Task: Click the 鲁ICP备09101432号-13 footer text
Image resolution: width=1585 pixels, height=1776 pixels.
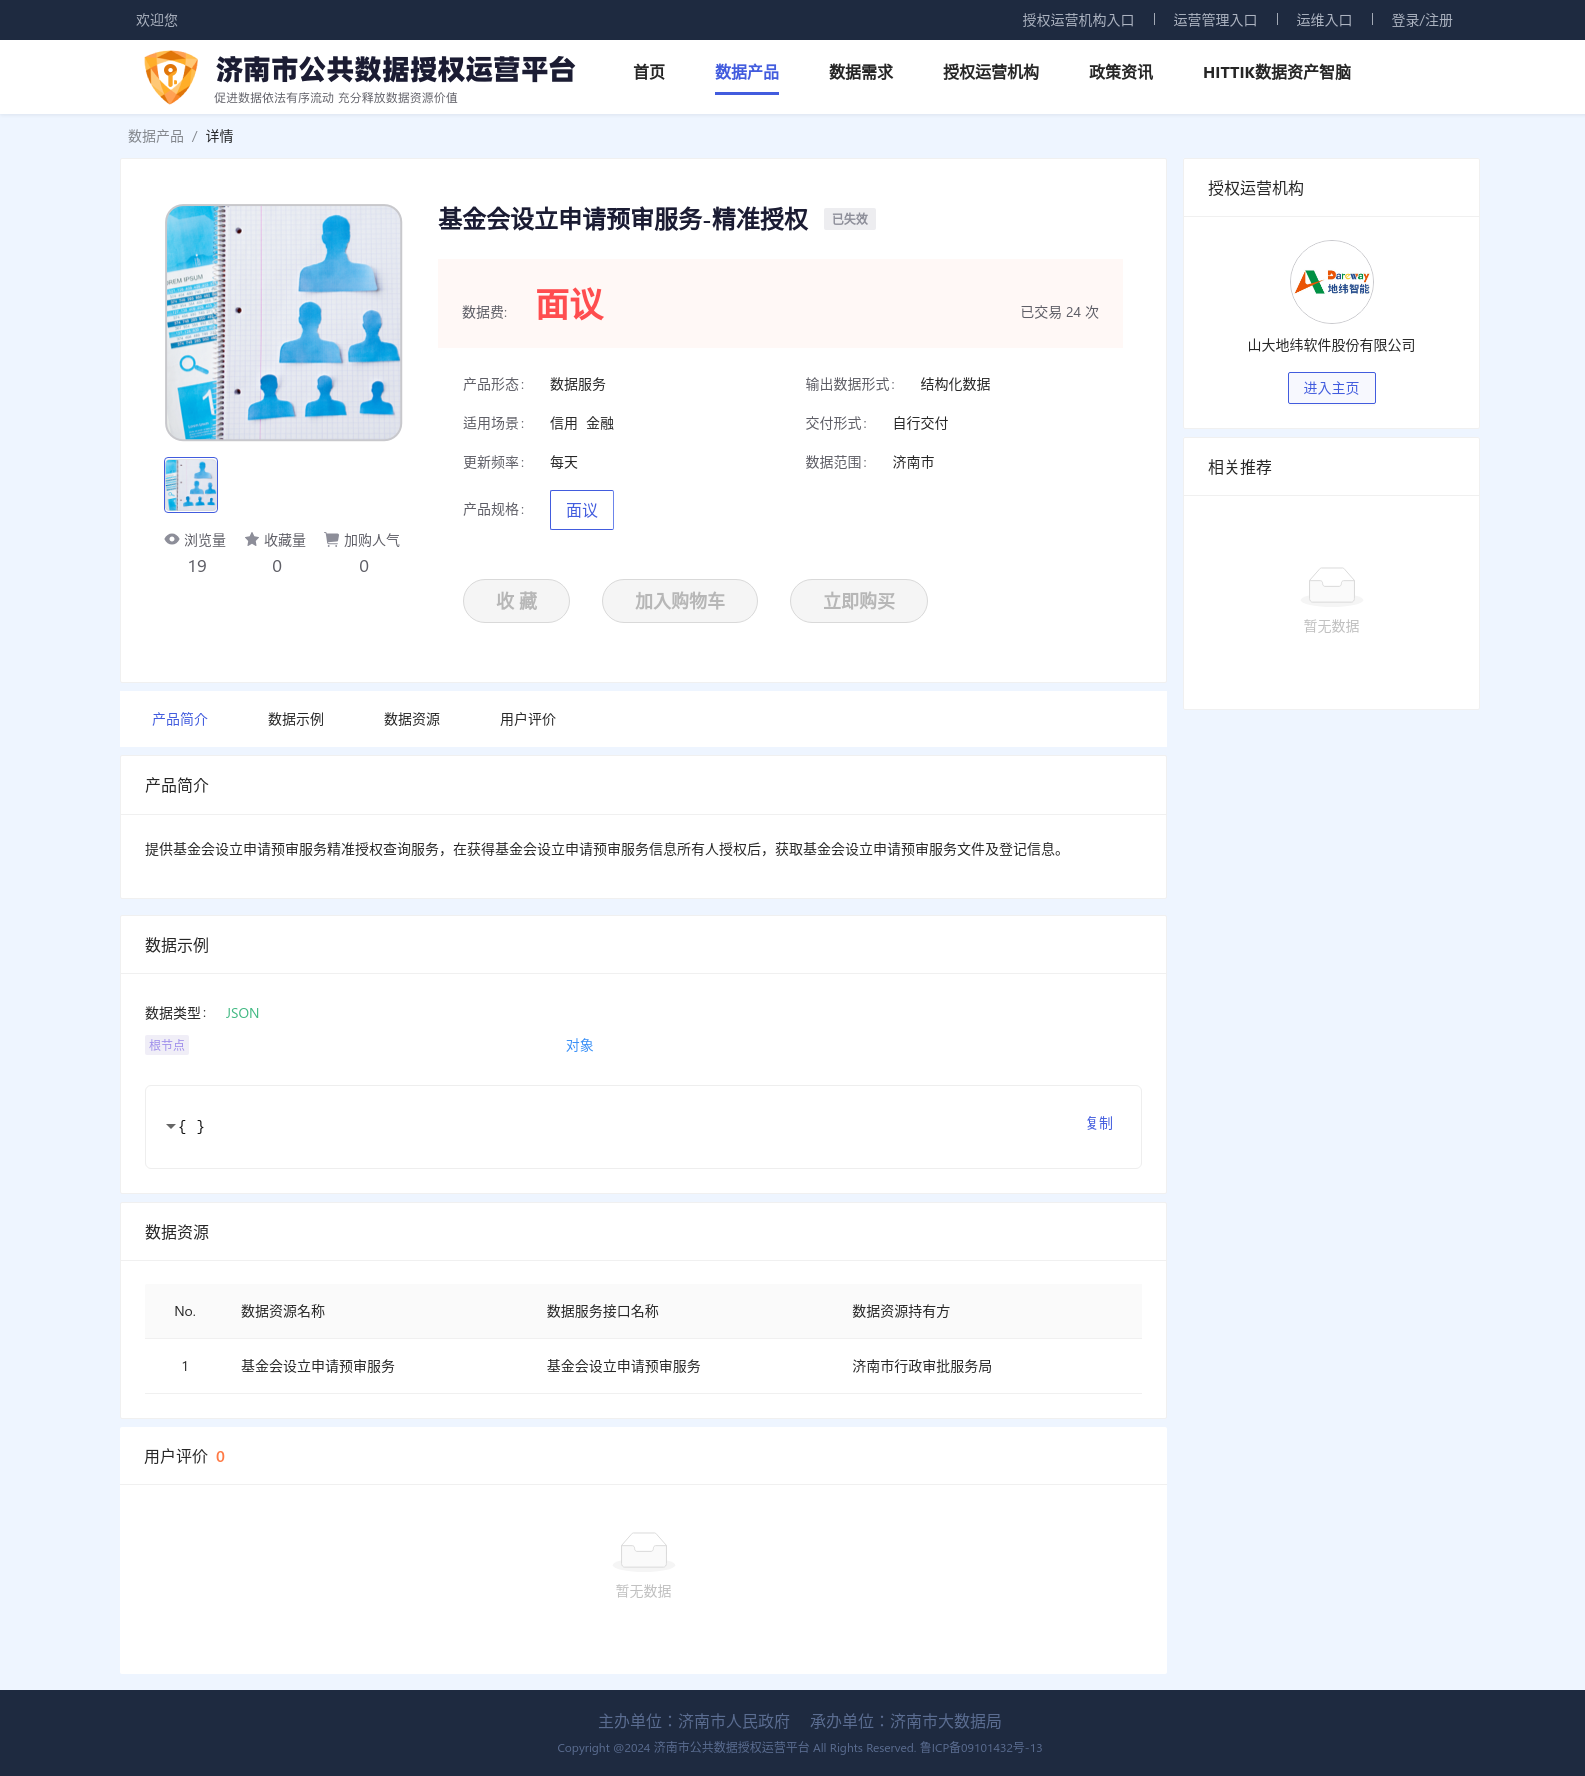Action: pyautogui.click(x=981, y=1748)
